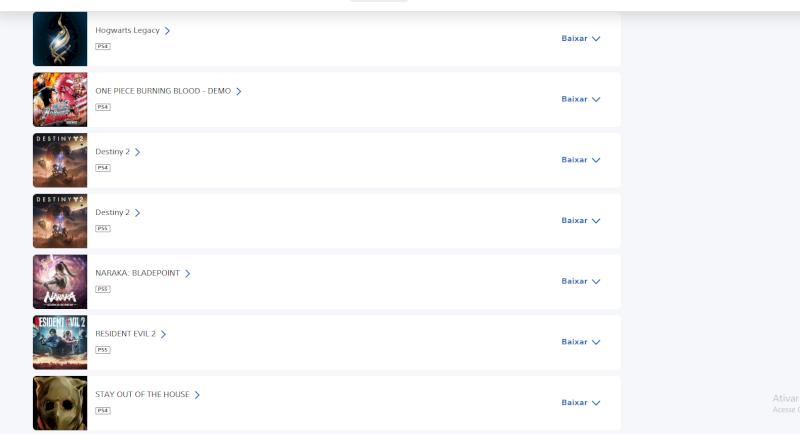Open the NARAKA: BLADEPOINT link
Screen dimensions: 800x434
(142, 273)
